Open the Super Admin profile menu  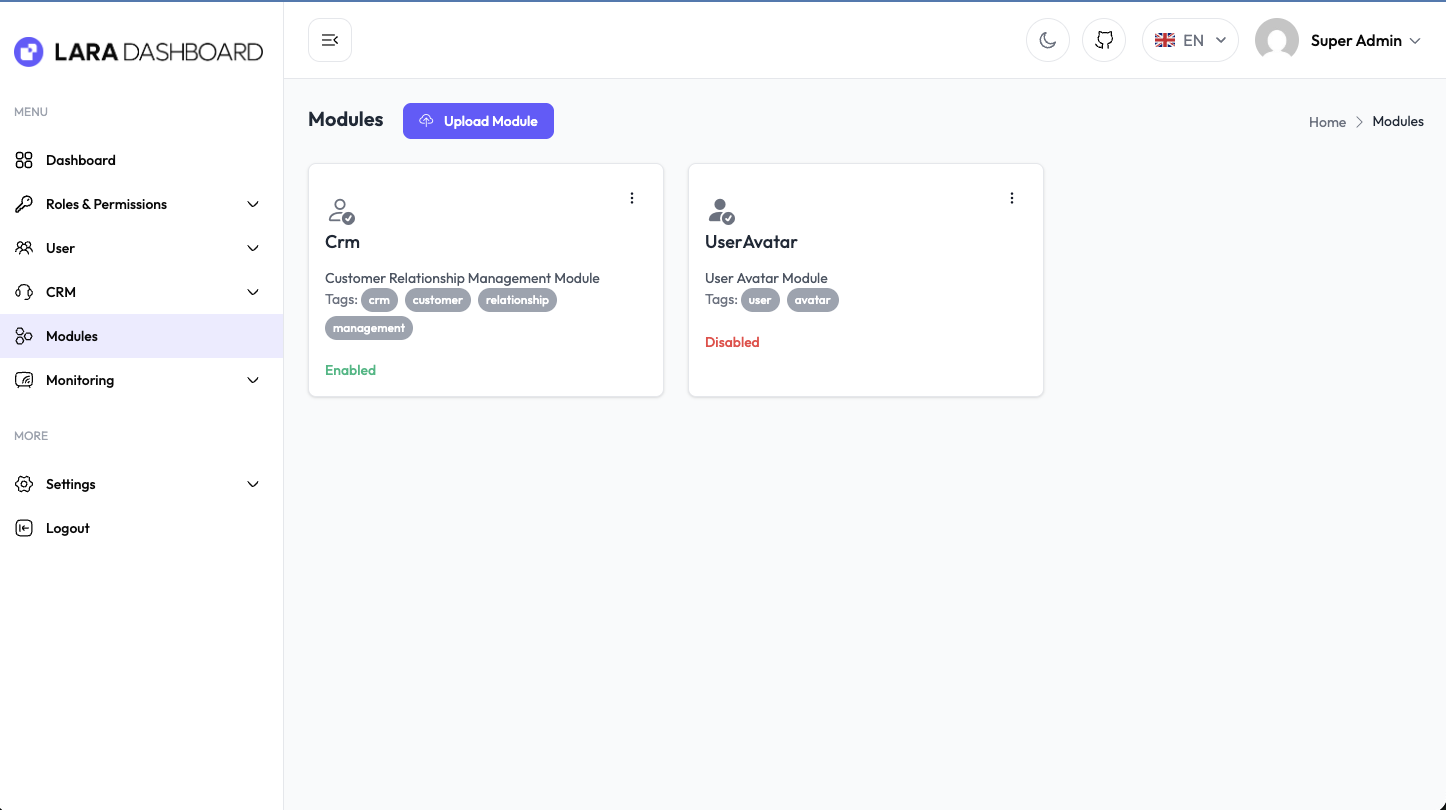click(1365, 41)
